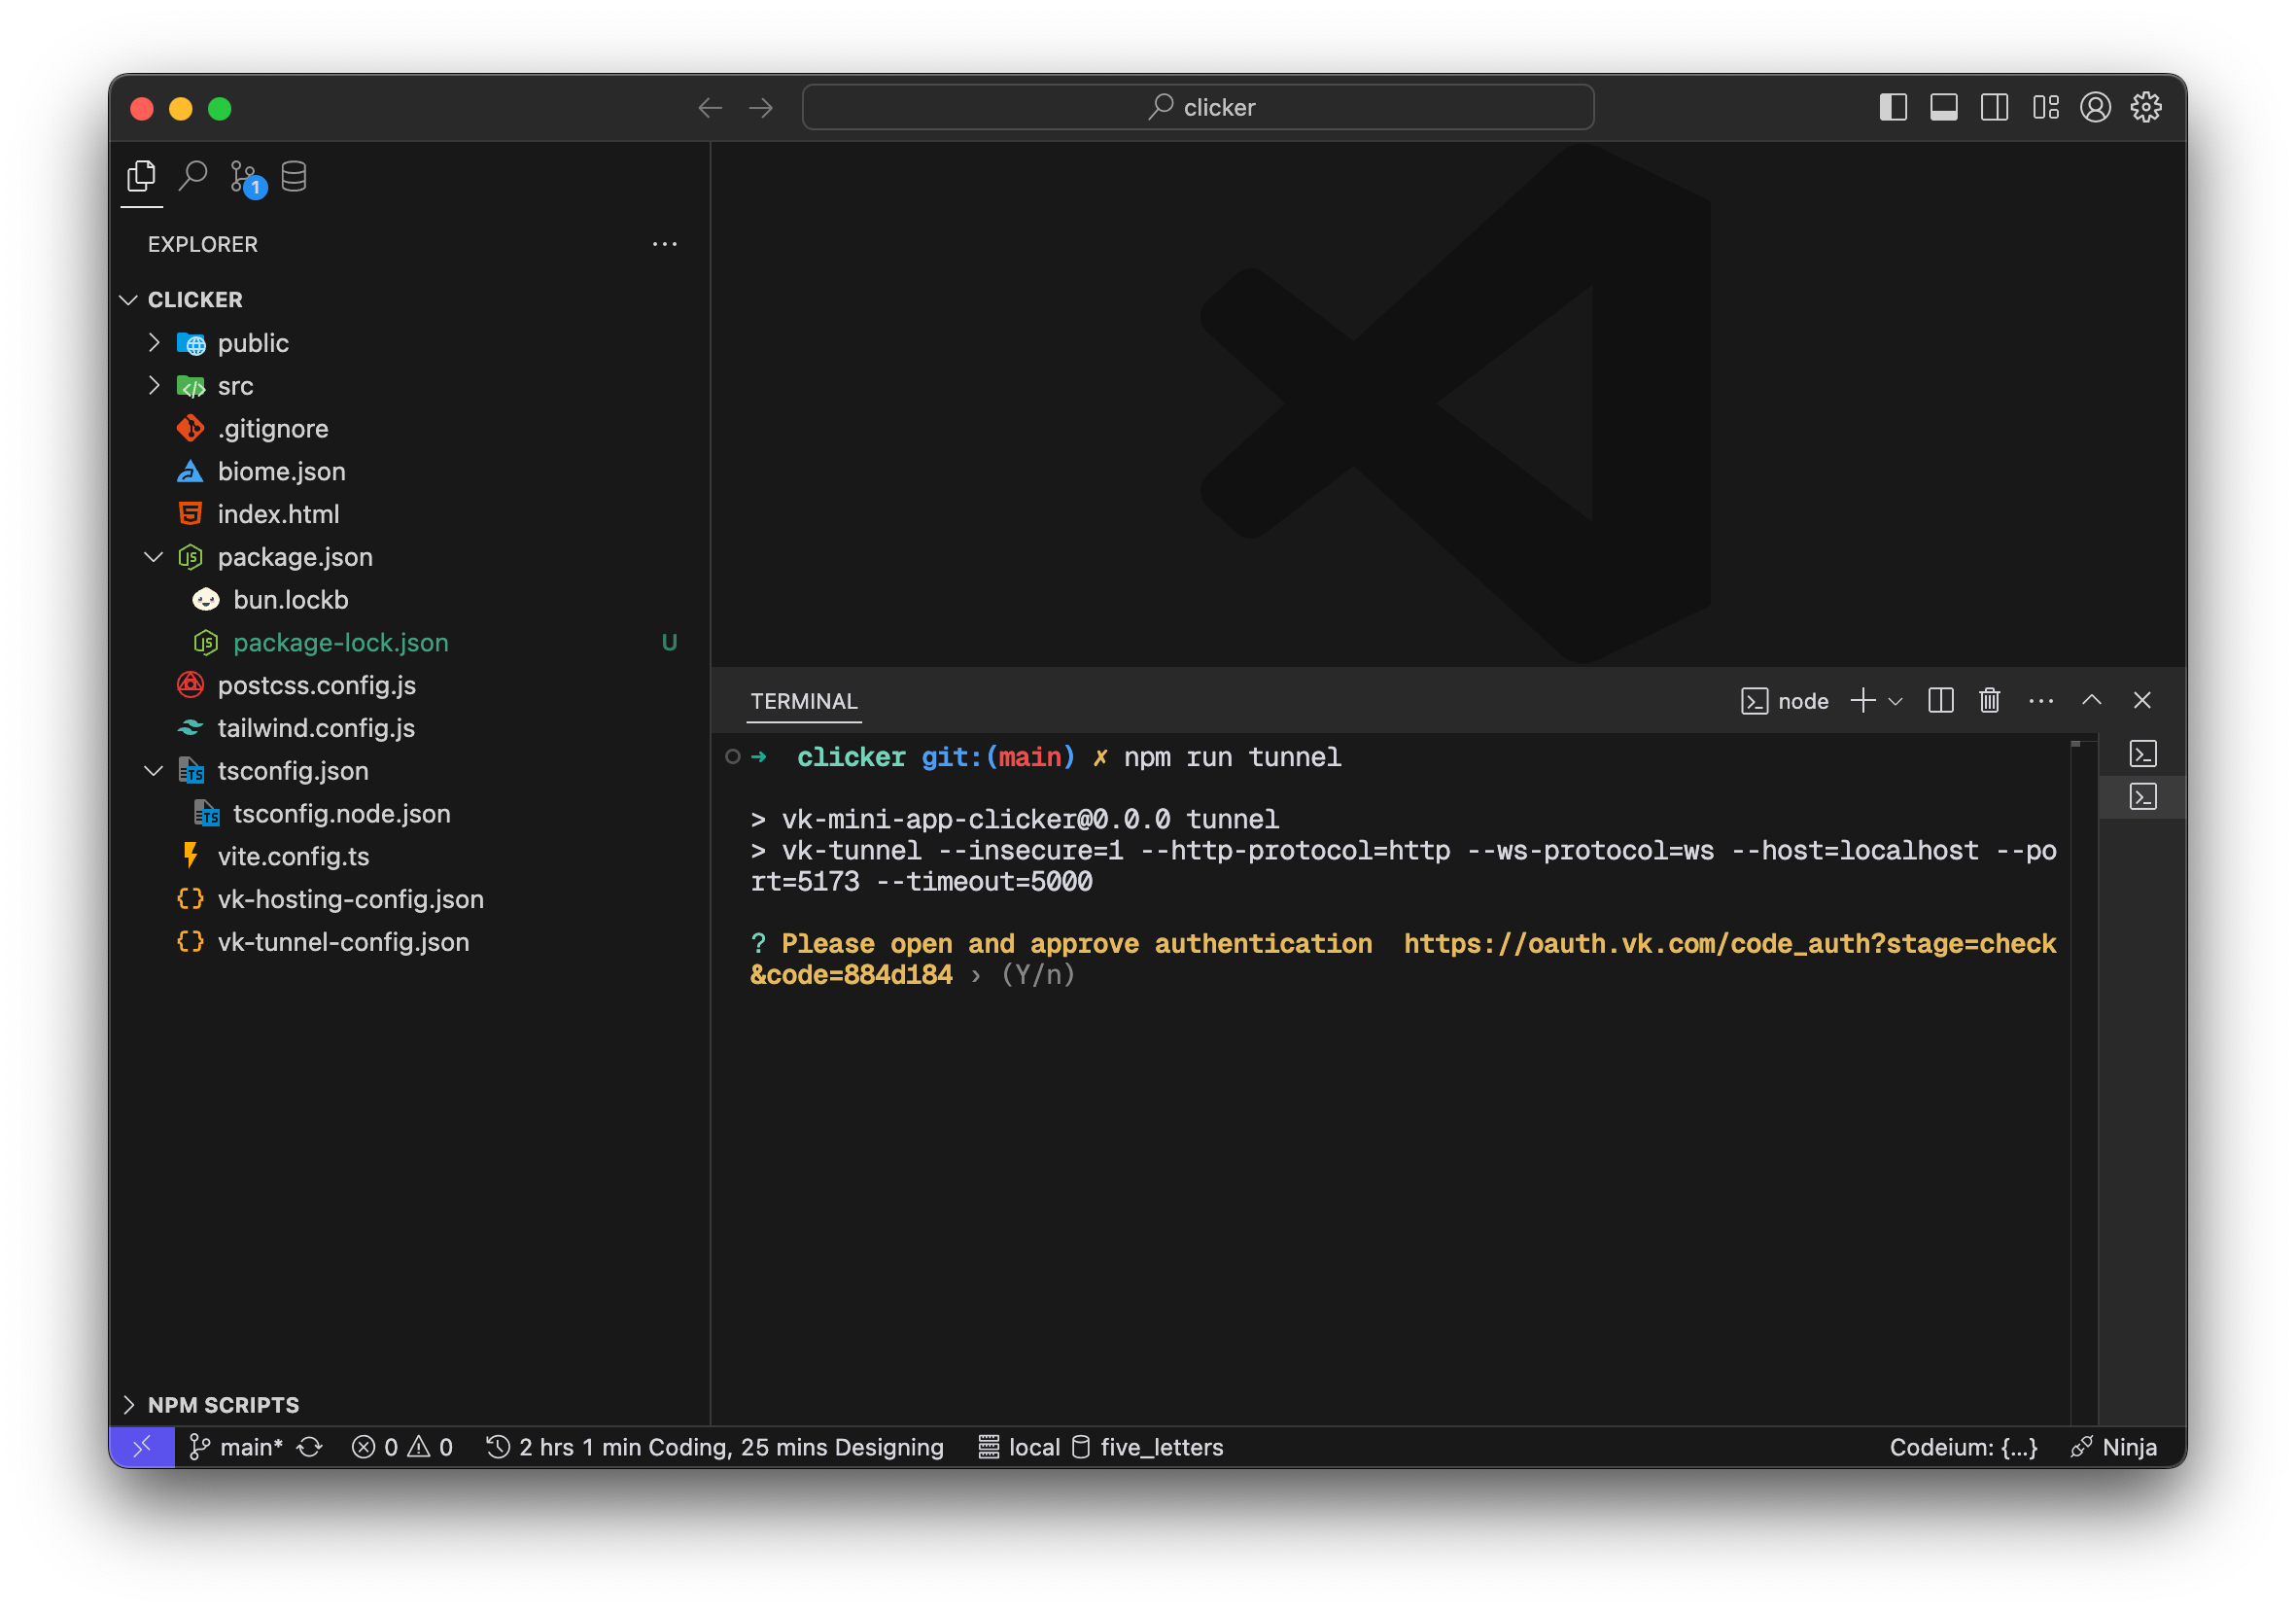Viewport: 2296px width, 1612px height.
Task: Expand the NPM SCRIPTS section
Action: [222, 1405]
